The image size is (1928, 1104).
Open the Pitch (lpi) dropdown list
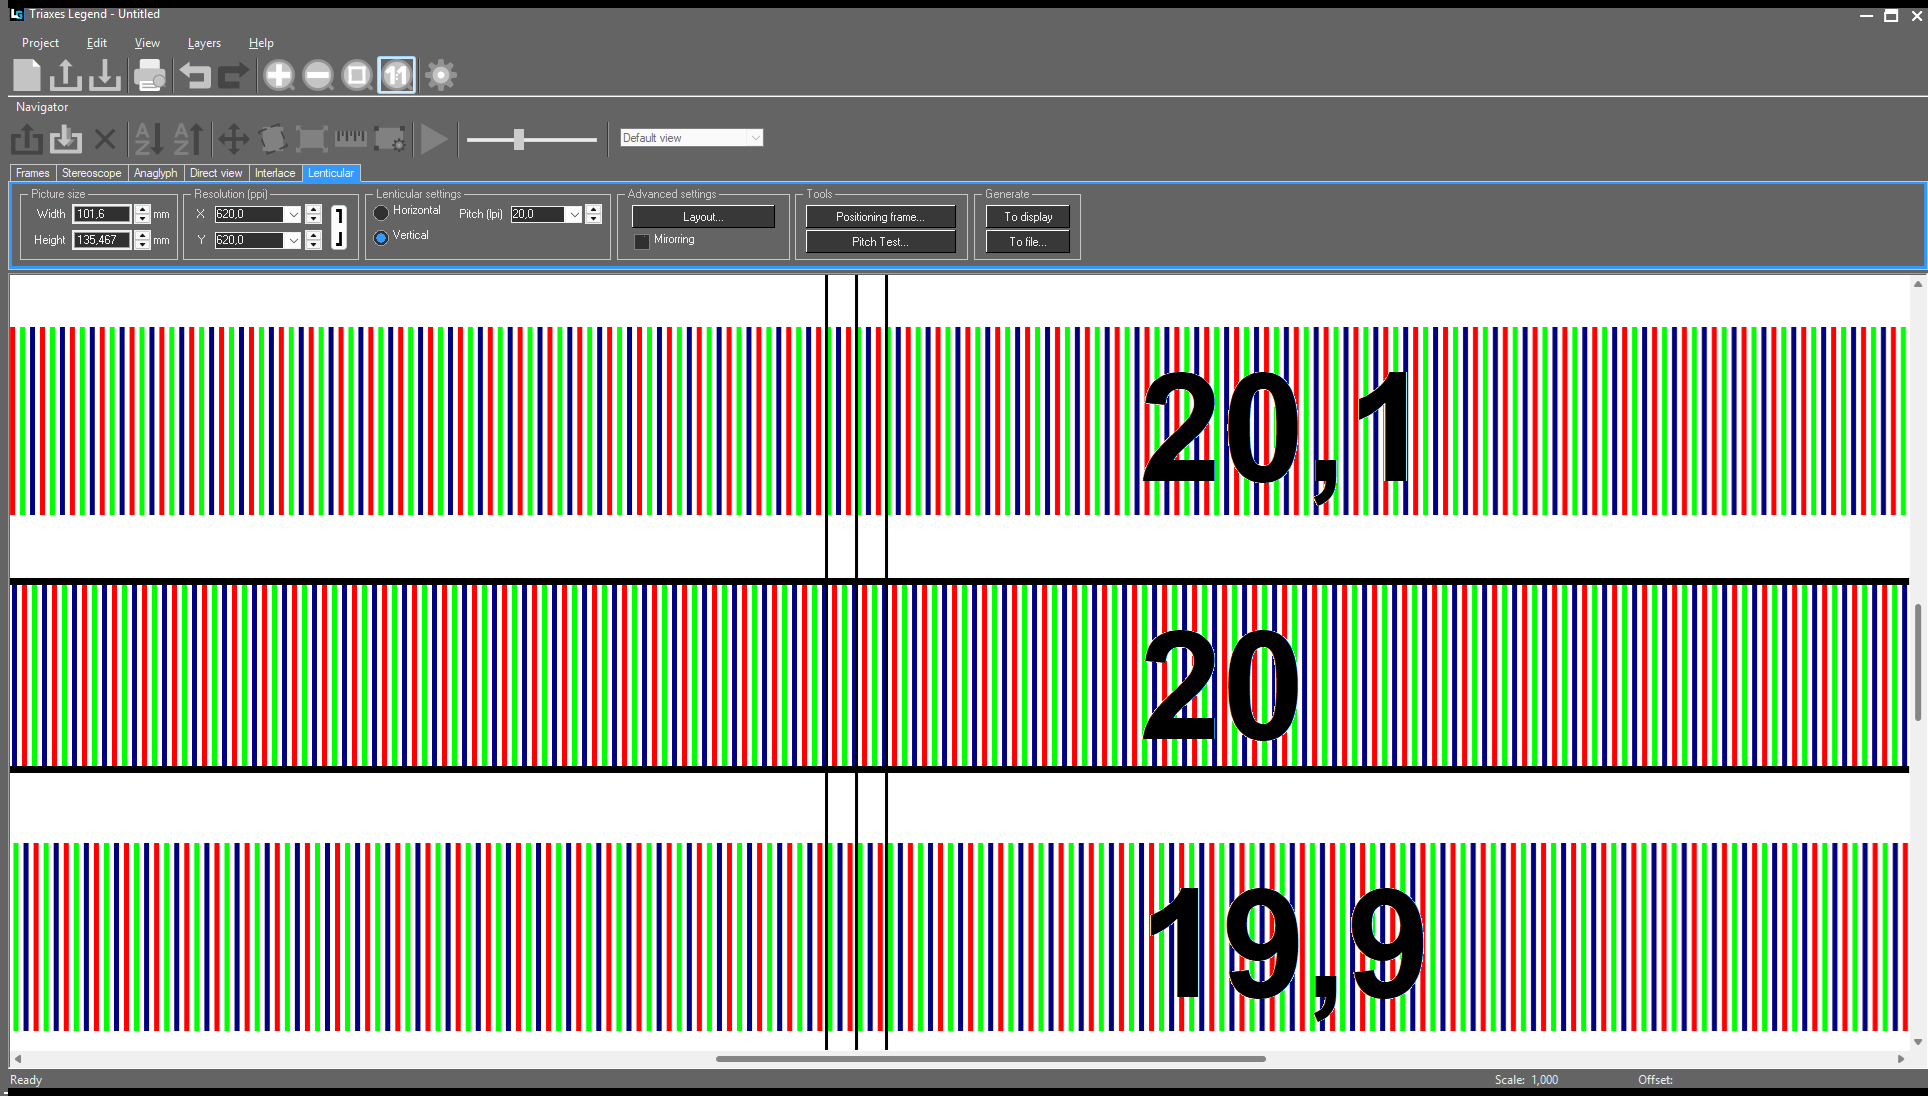click(574, 214)
